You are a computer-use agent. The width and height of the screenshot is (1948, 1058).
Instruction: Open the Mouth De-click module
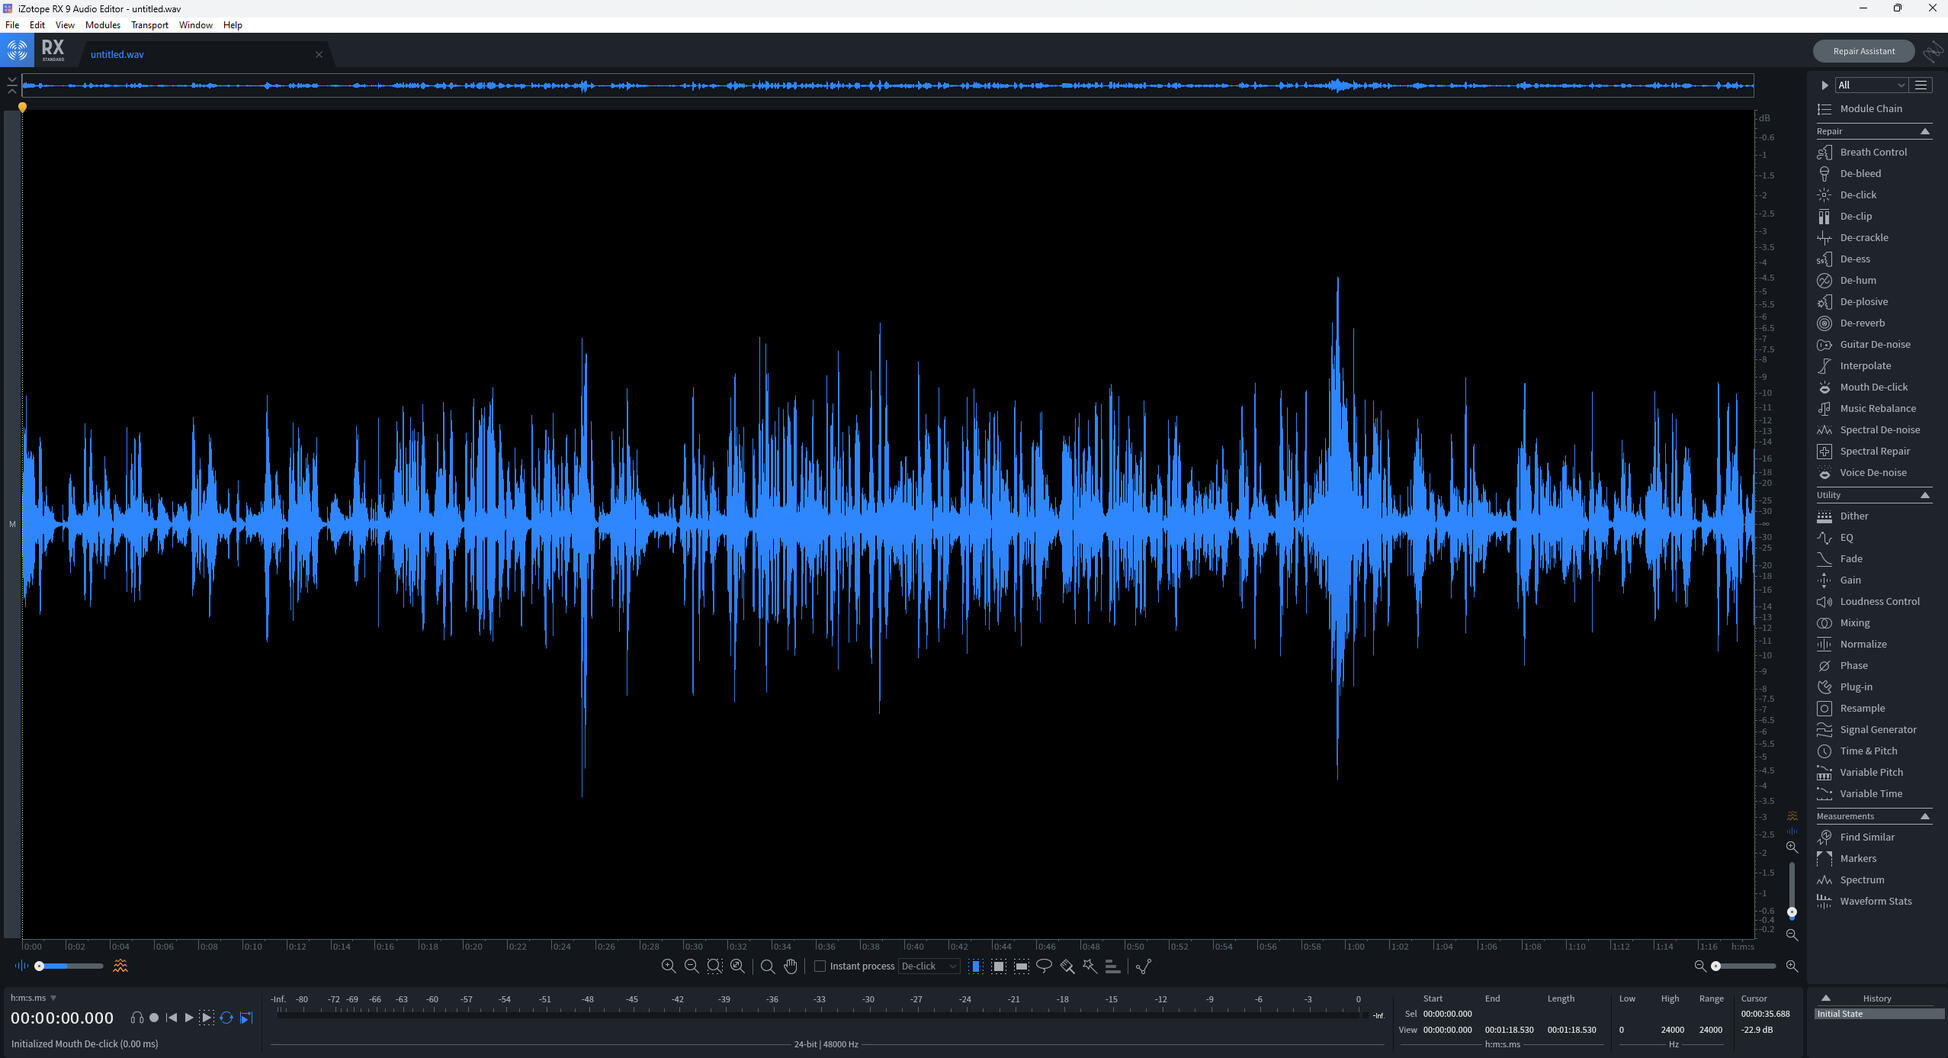[1873, 387]
